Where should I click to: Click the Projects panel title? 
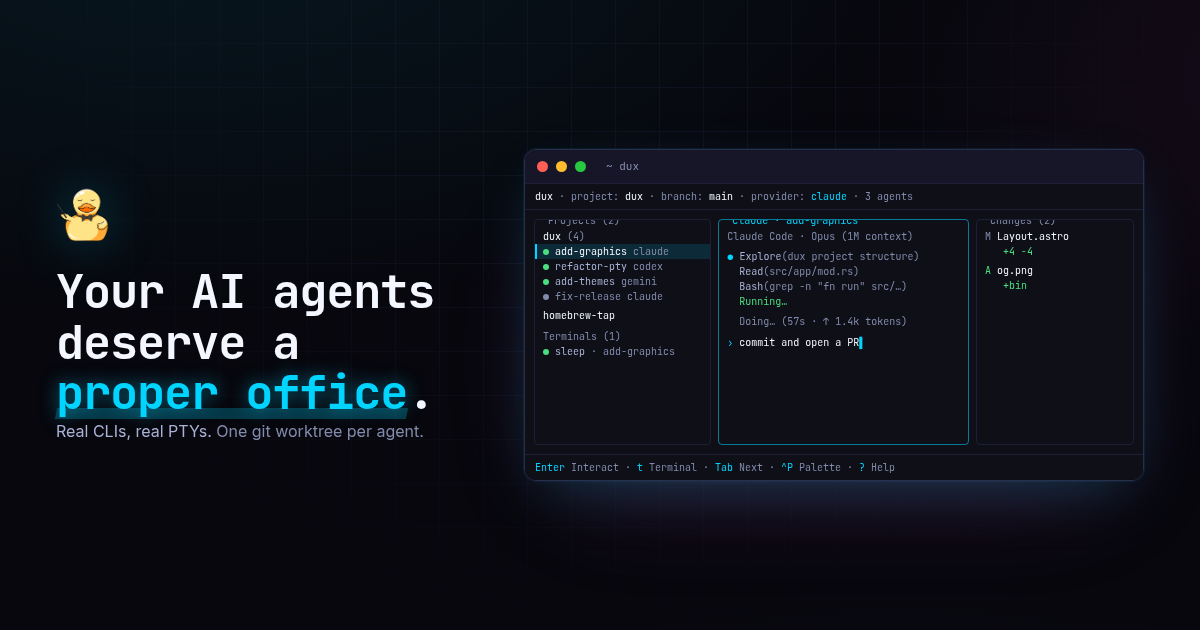(x=583, y=221)
